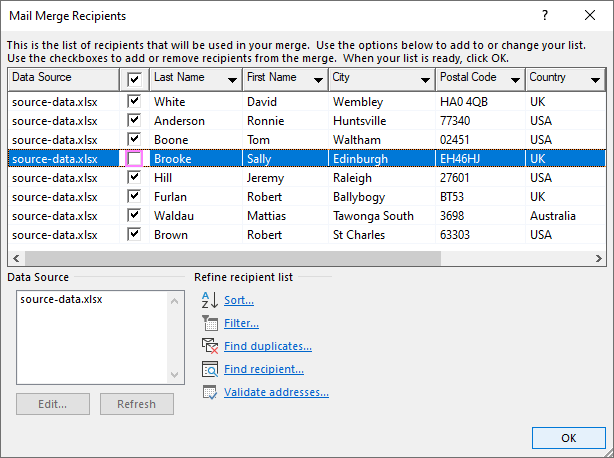This screenshot has height=458, width=614.
Task: Select the Tawonga South city cell
Action: 382,216
